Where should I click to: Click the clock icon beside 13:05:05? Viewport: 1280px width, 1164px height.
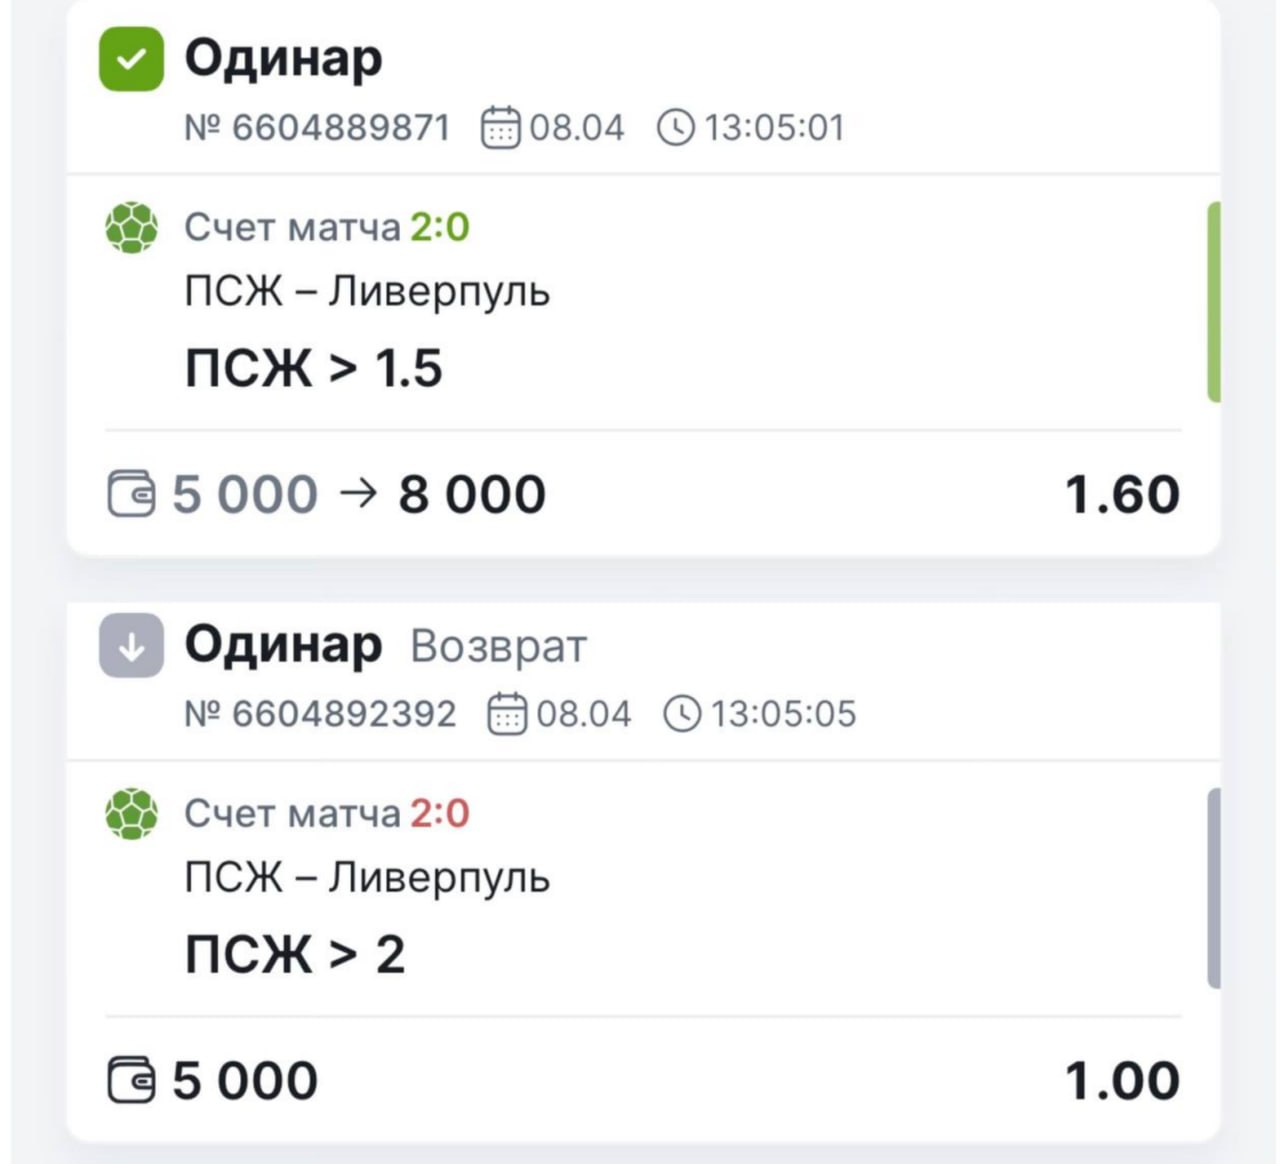[682, 714]
